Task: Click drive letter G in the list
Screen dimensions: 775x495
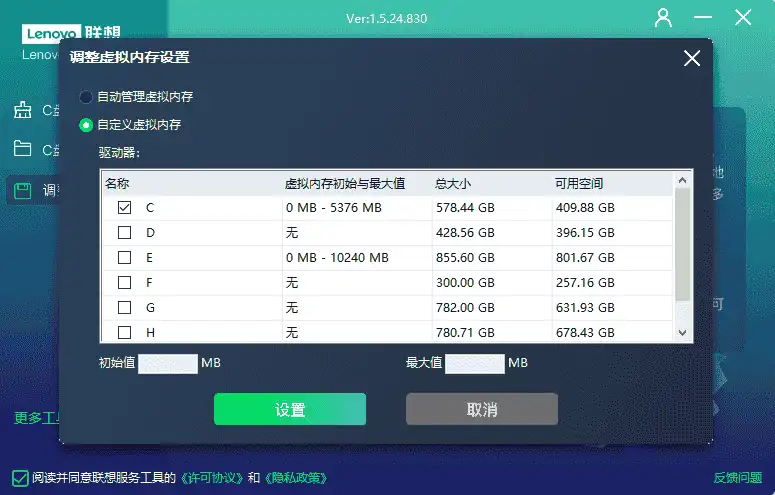Action: pyautogui.click(x=150, y=308)
